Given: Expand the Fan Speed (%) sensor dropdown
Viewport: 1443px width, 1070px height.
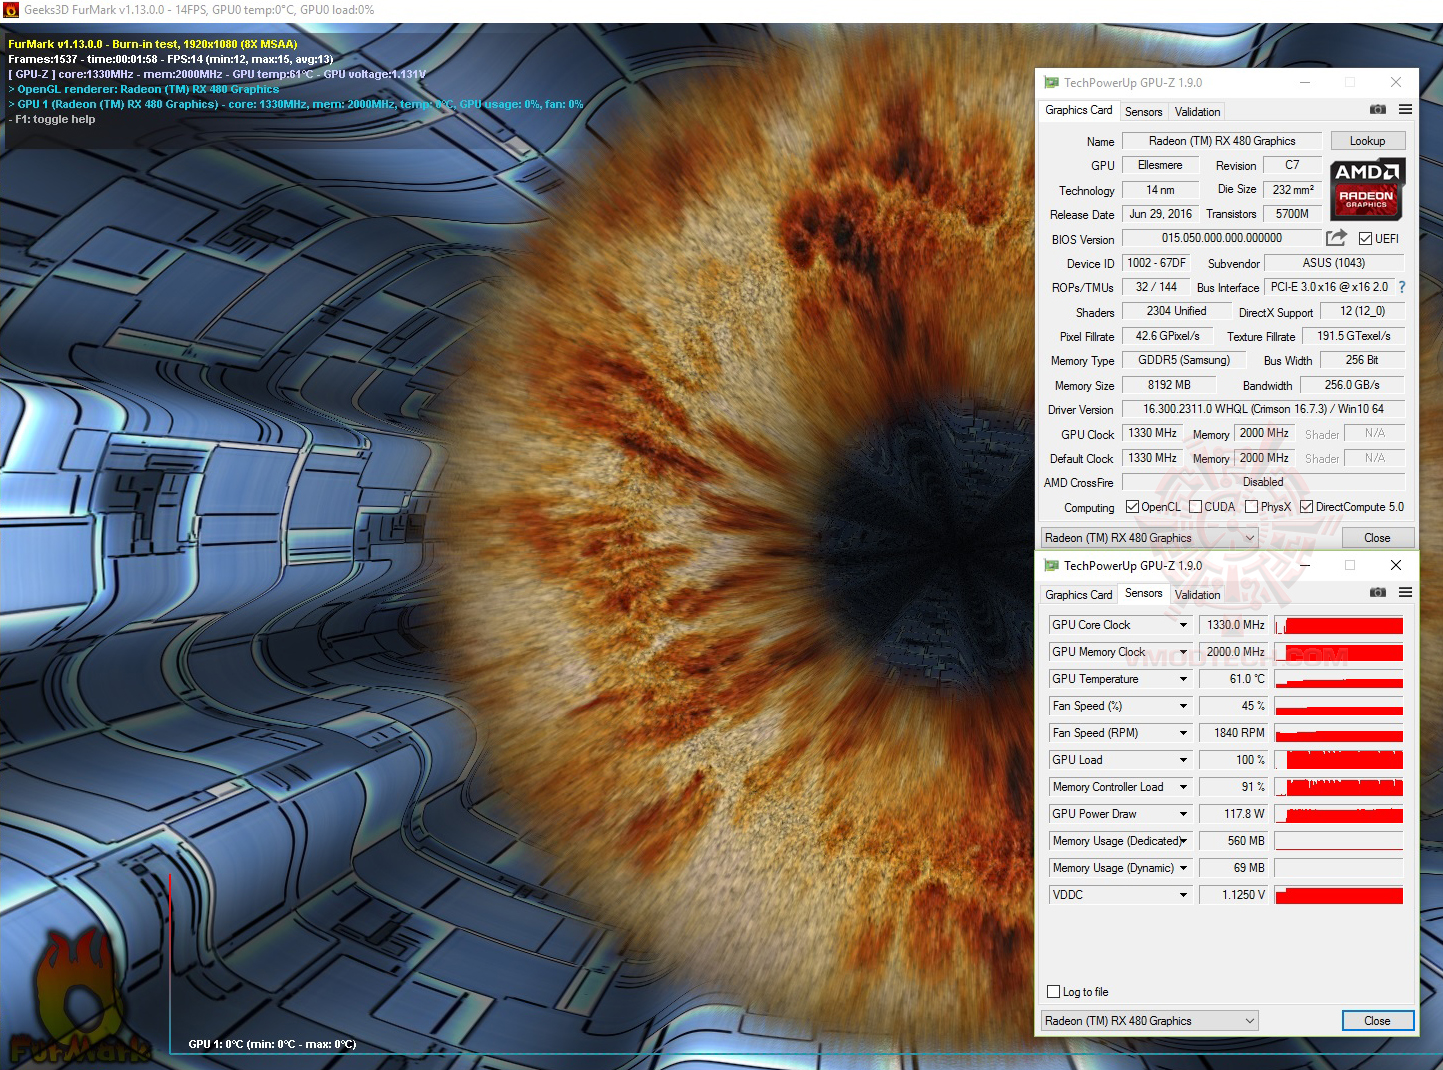Looking at the screenshot, I should [1183, 706].
